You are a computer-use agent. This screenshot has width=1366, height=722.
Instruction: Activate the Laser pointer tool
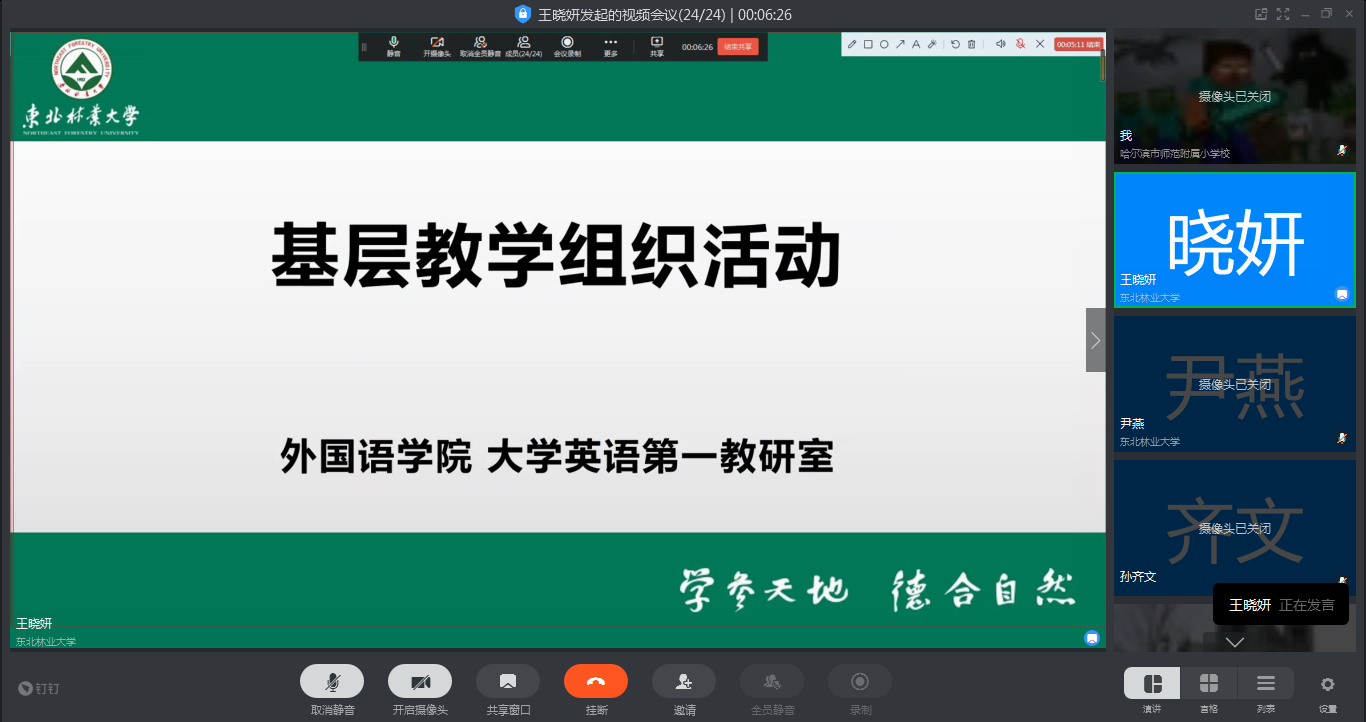(x=933, y=44)
